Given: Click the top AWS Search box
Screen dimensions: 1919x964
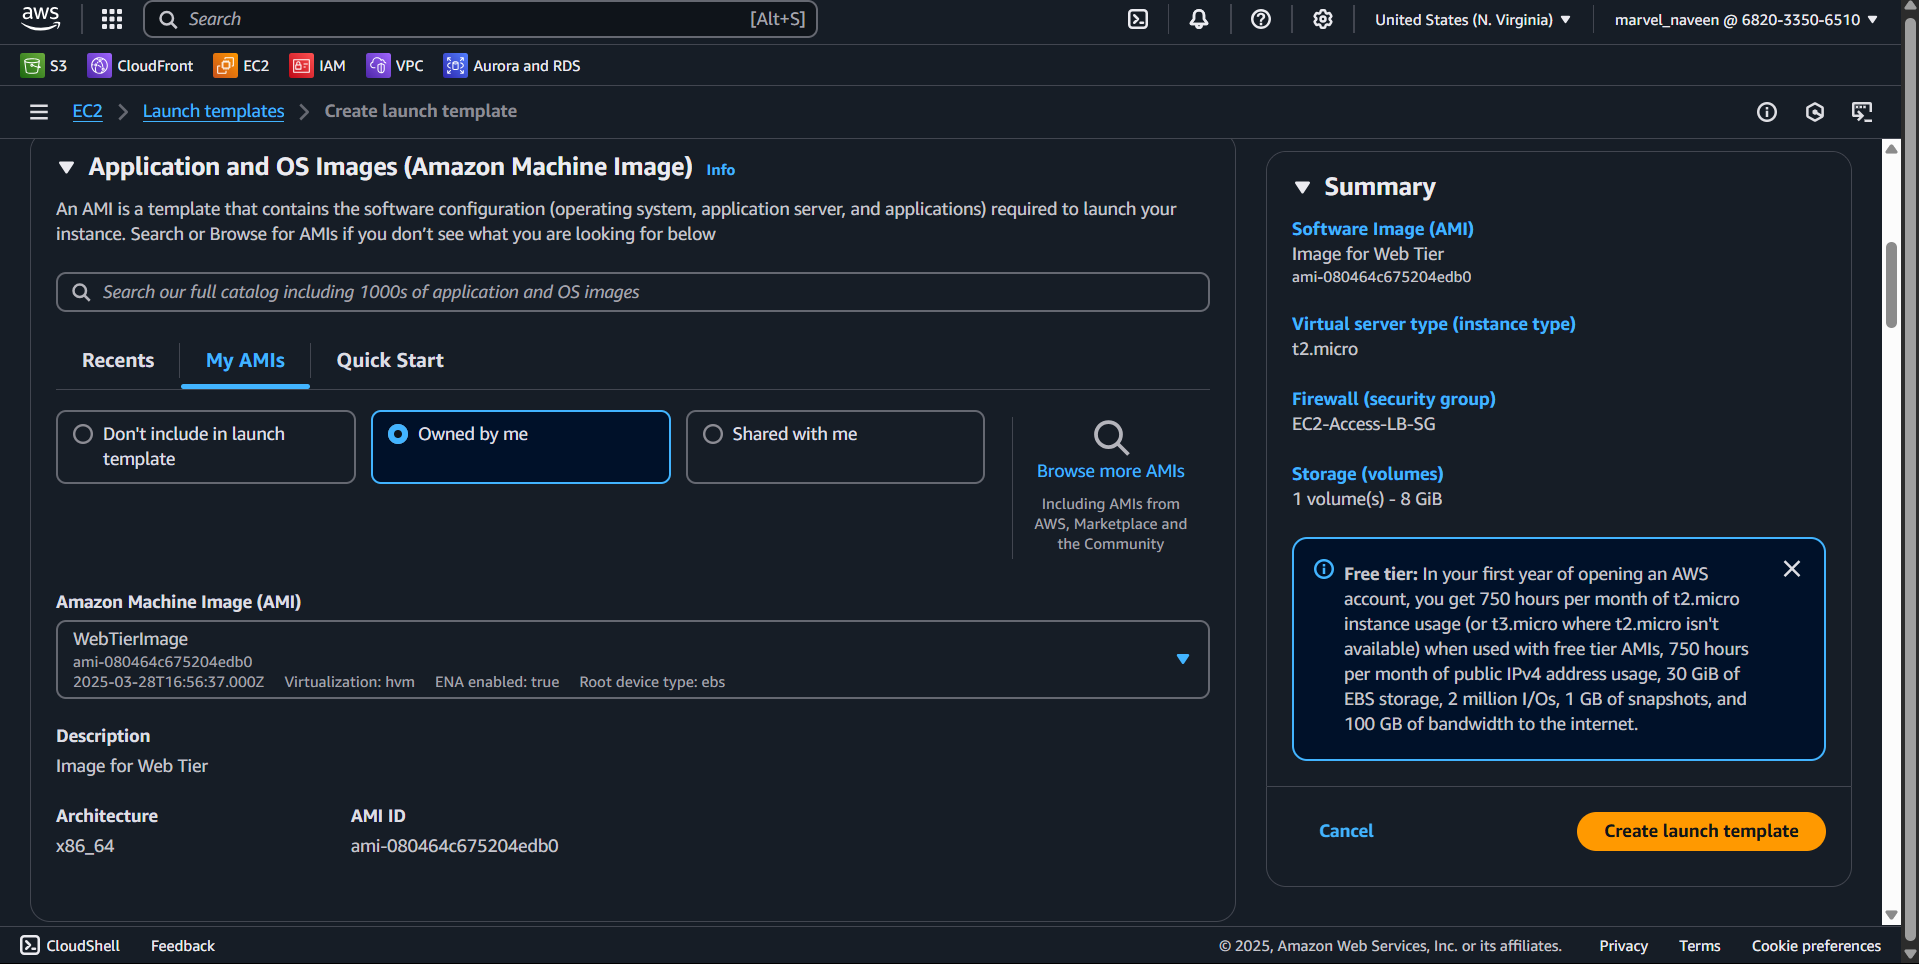Looking at the screenshot, I should pyautogui.click(x=481, y=19).
